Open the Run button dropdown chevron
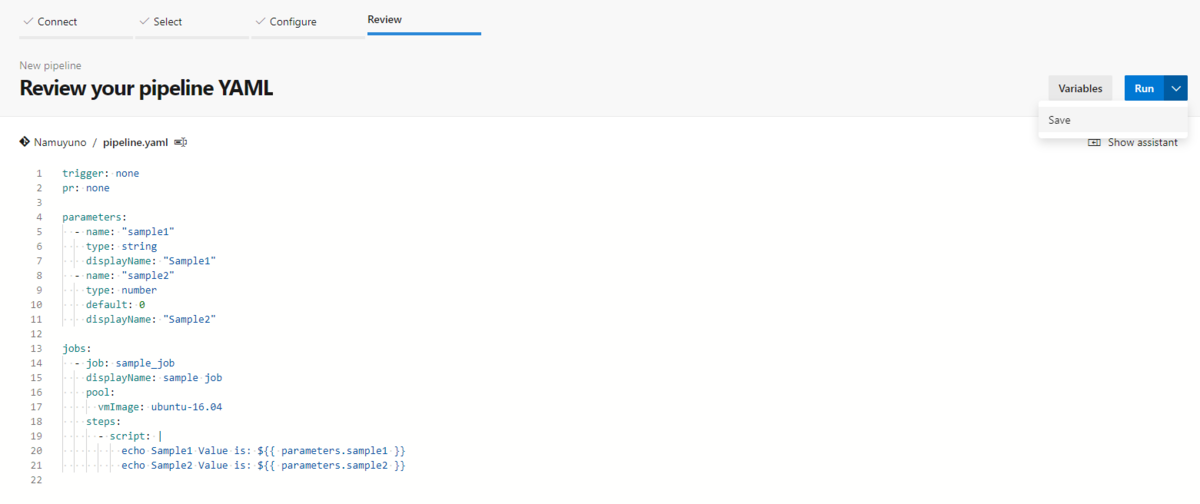 [1175, 88]
